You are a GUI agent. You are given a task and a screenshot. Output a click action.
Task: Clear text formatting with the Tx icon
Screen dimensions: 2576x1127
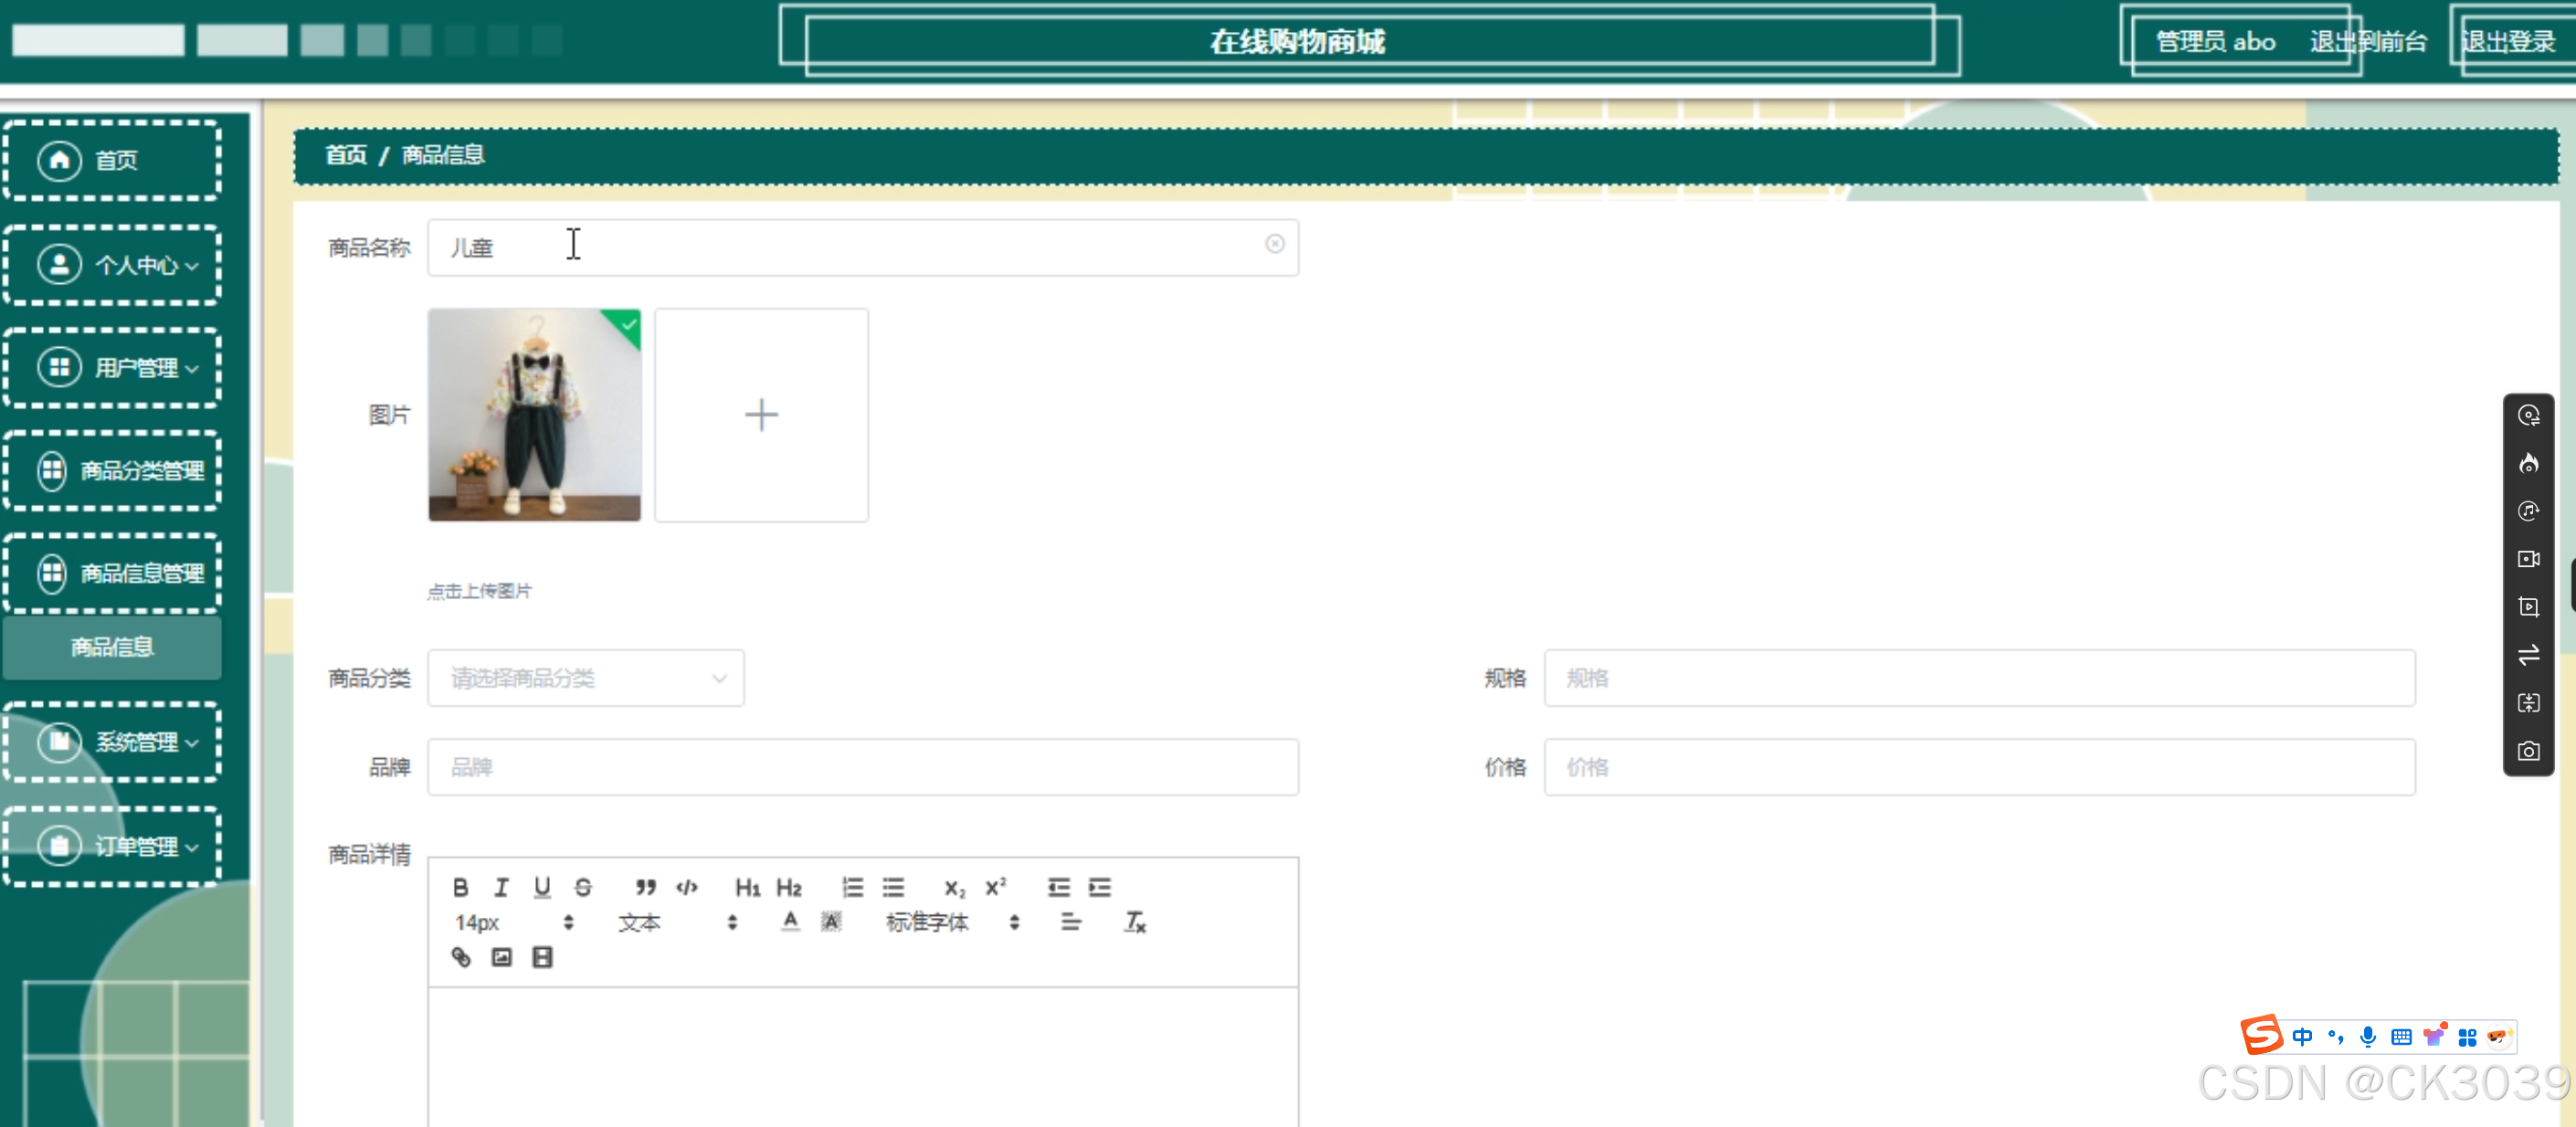click(x=1135, y=922)
